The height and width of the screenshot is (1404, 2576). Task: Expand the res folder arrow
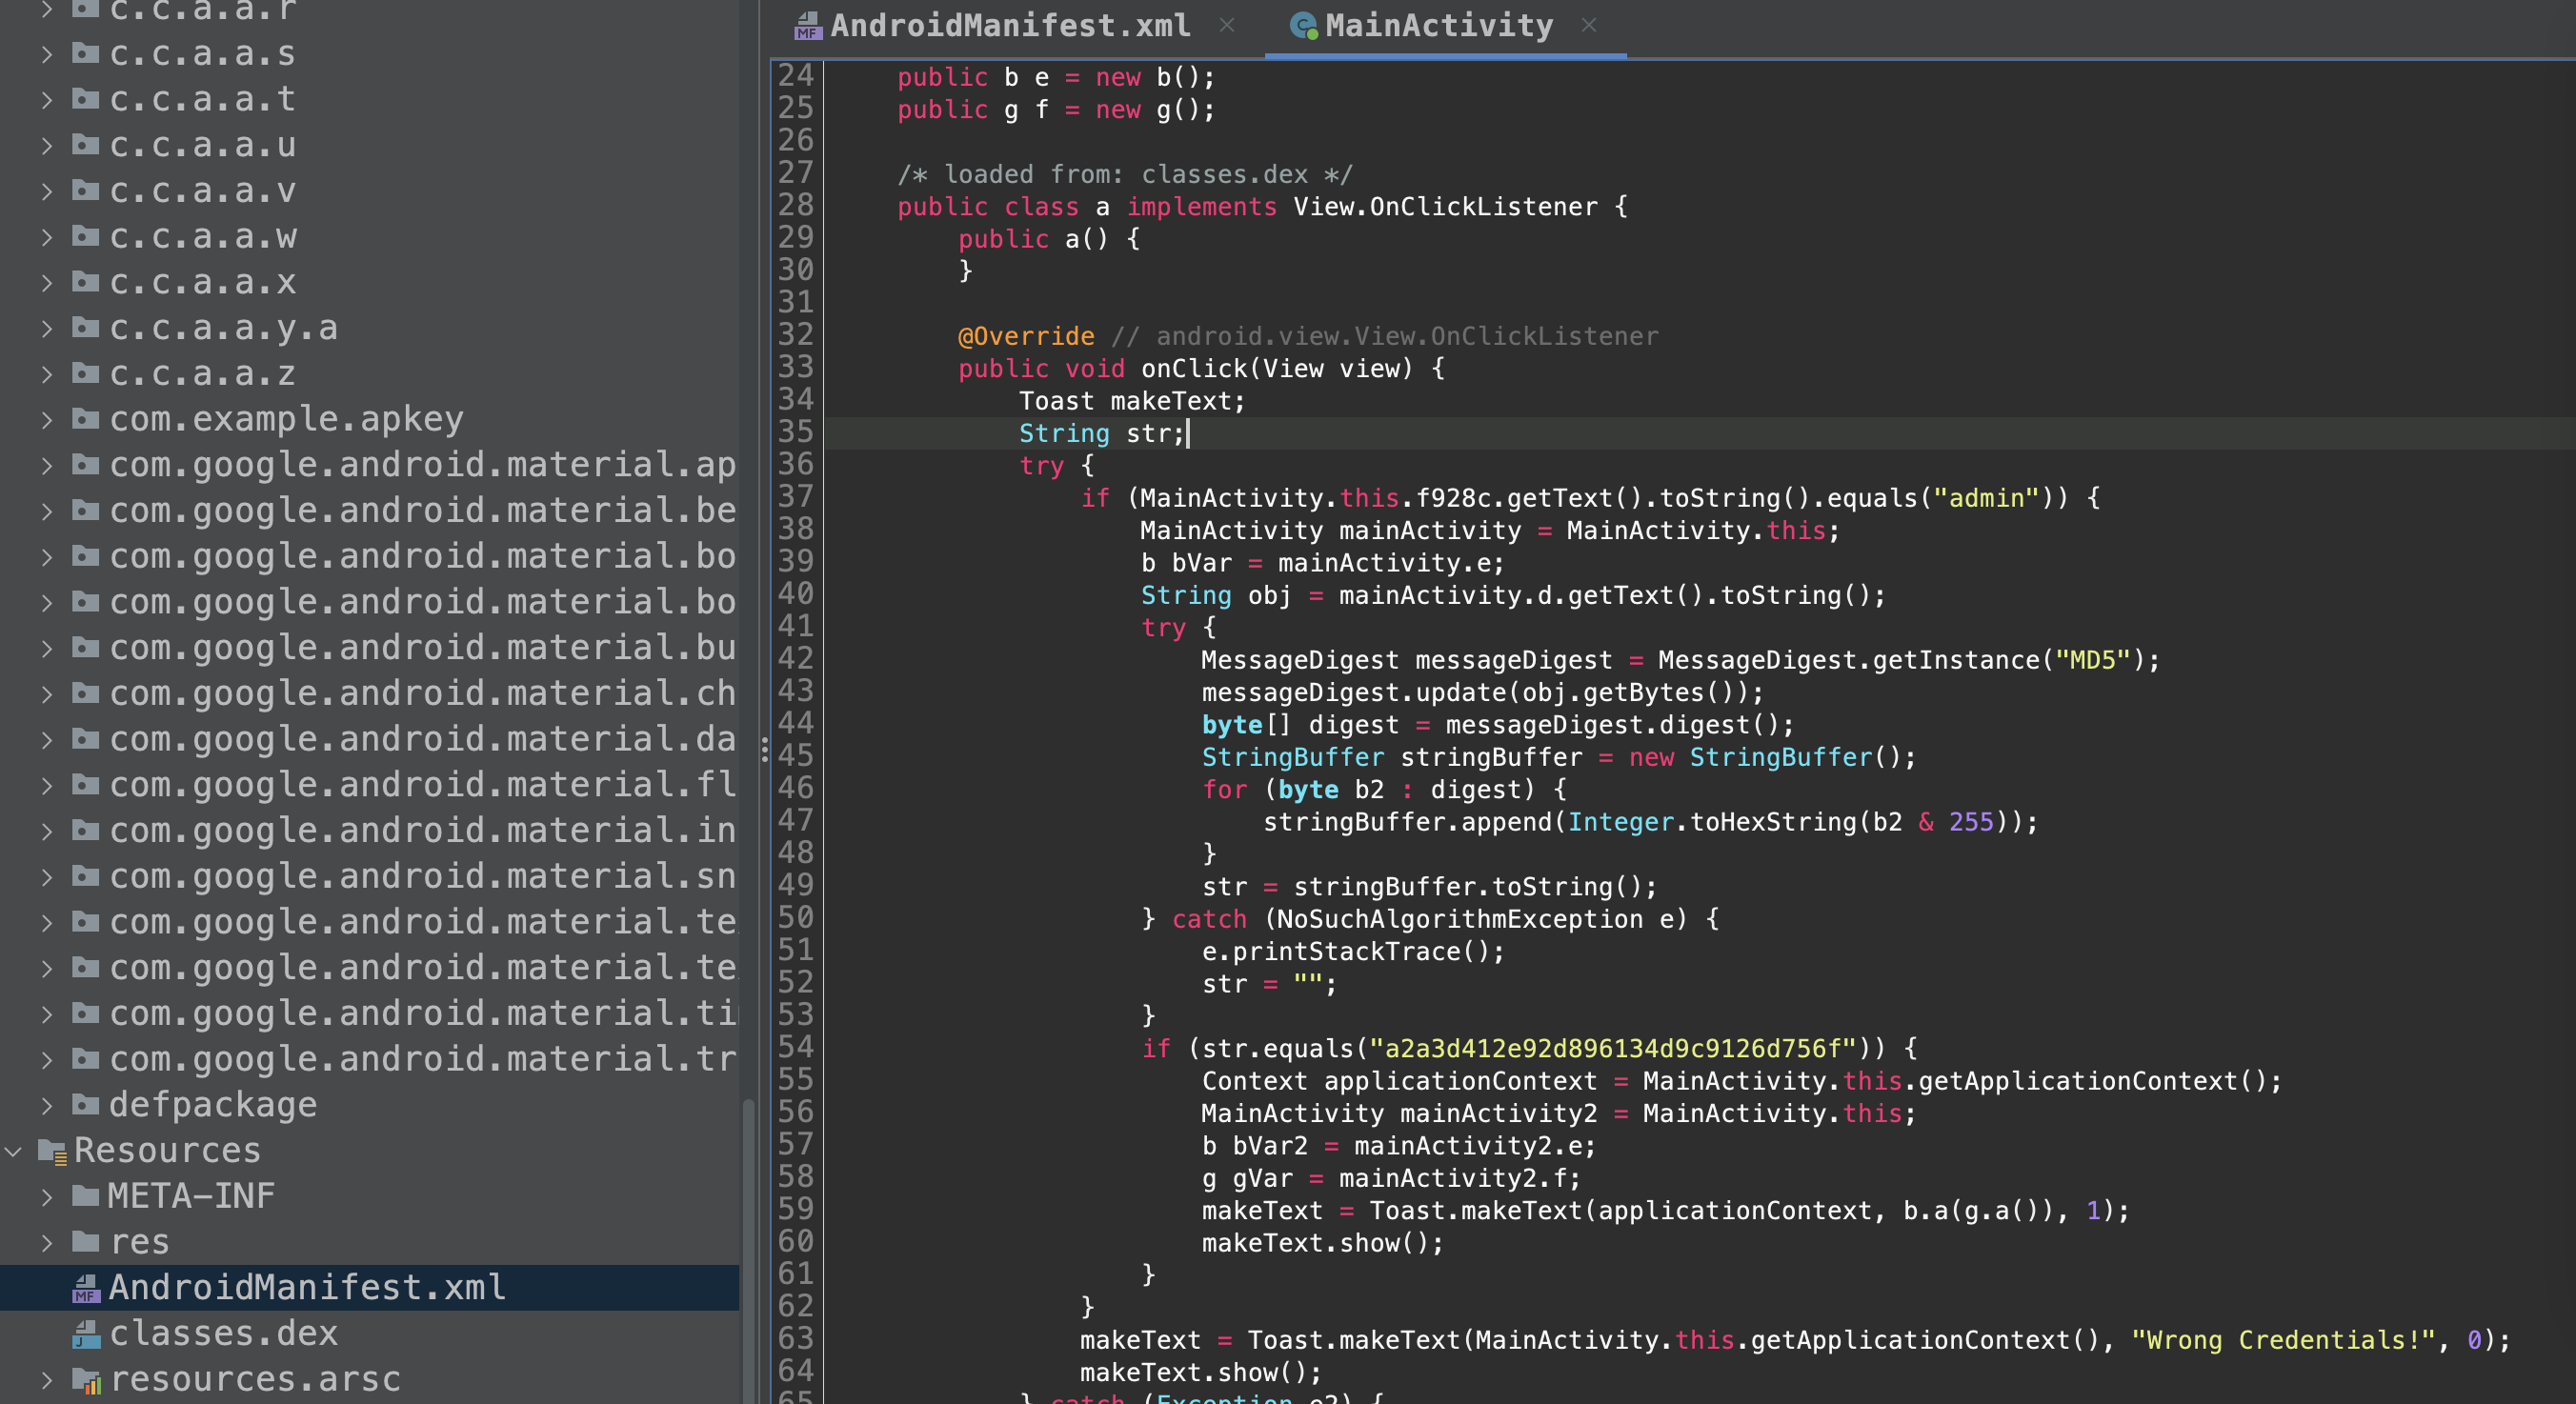pyautogui.click(x=47, y=1242)
